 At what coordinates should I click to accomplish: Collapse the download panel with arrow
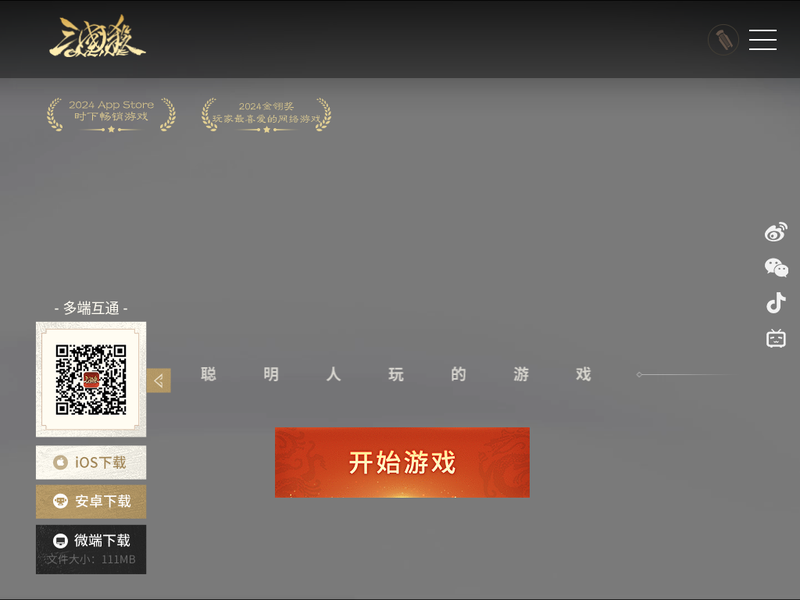click(158, 381)
